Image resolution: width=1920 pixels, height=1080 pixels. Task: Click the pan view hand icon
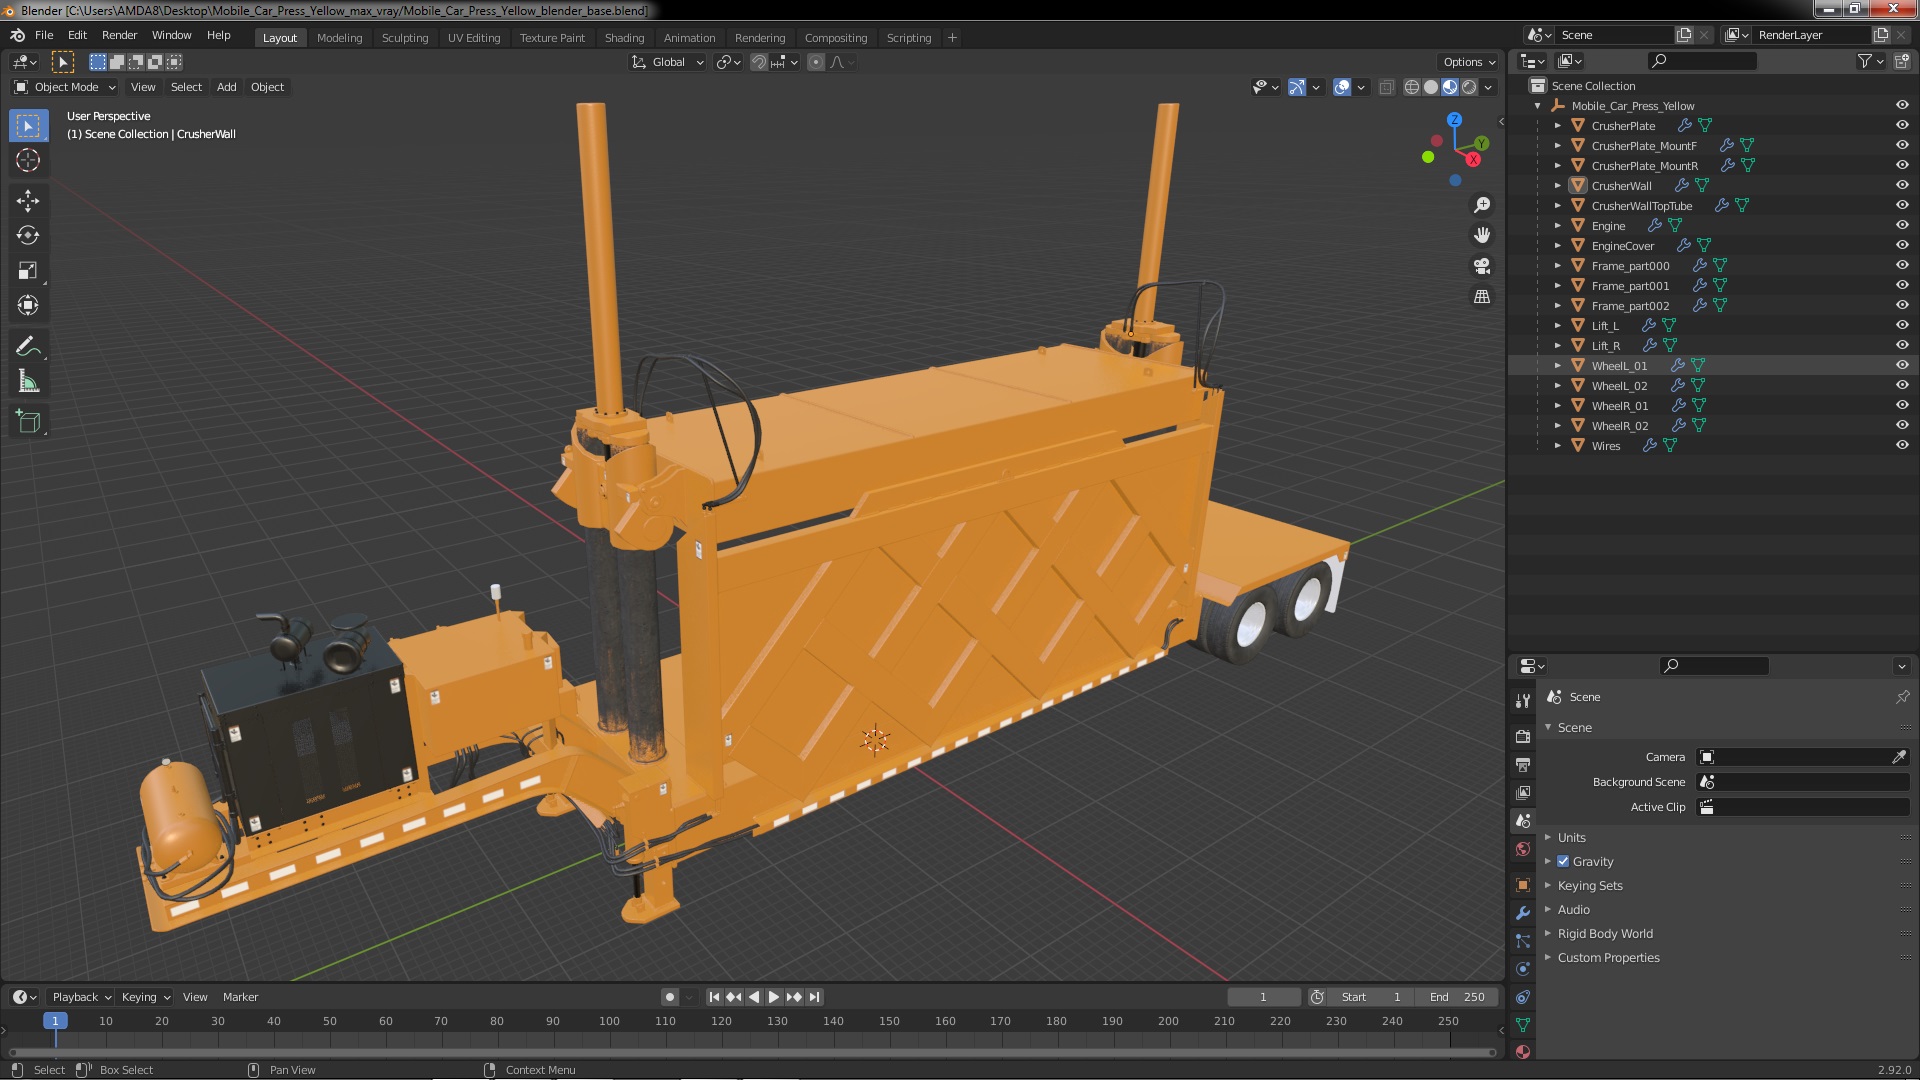[x=1482, y=235]
